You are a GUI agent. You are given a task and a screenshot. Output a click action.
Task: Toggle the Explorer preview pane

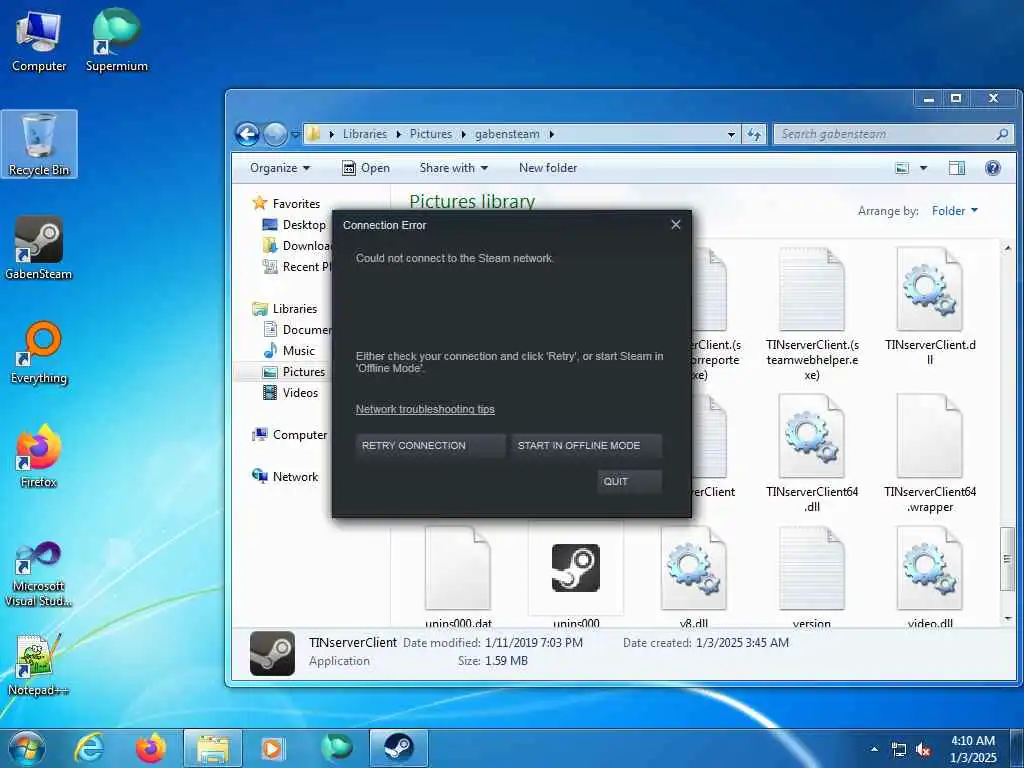(x=957, y=168)
